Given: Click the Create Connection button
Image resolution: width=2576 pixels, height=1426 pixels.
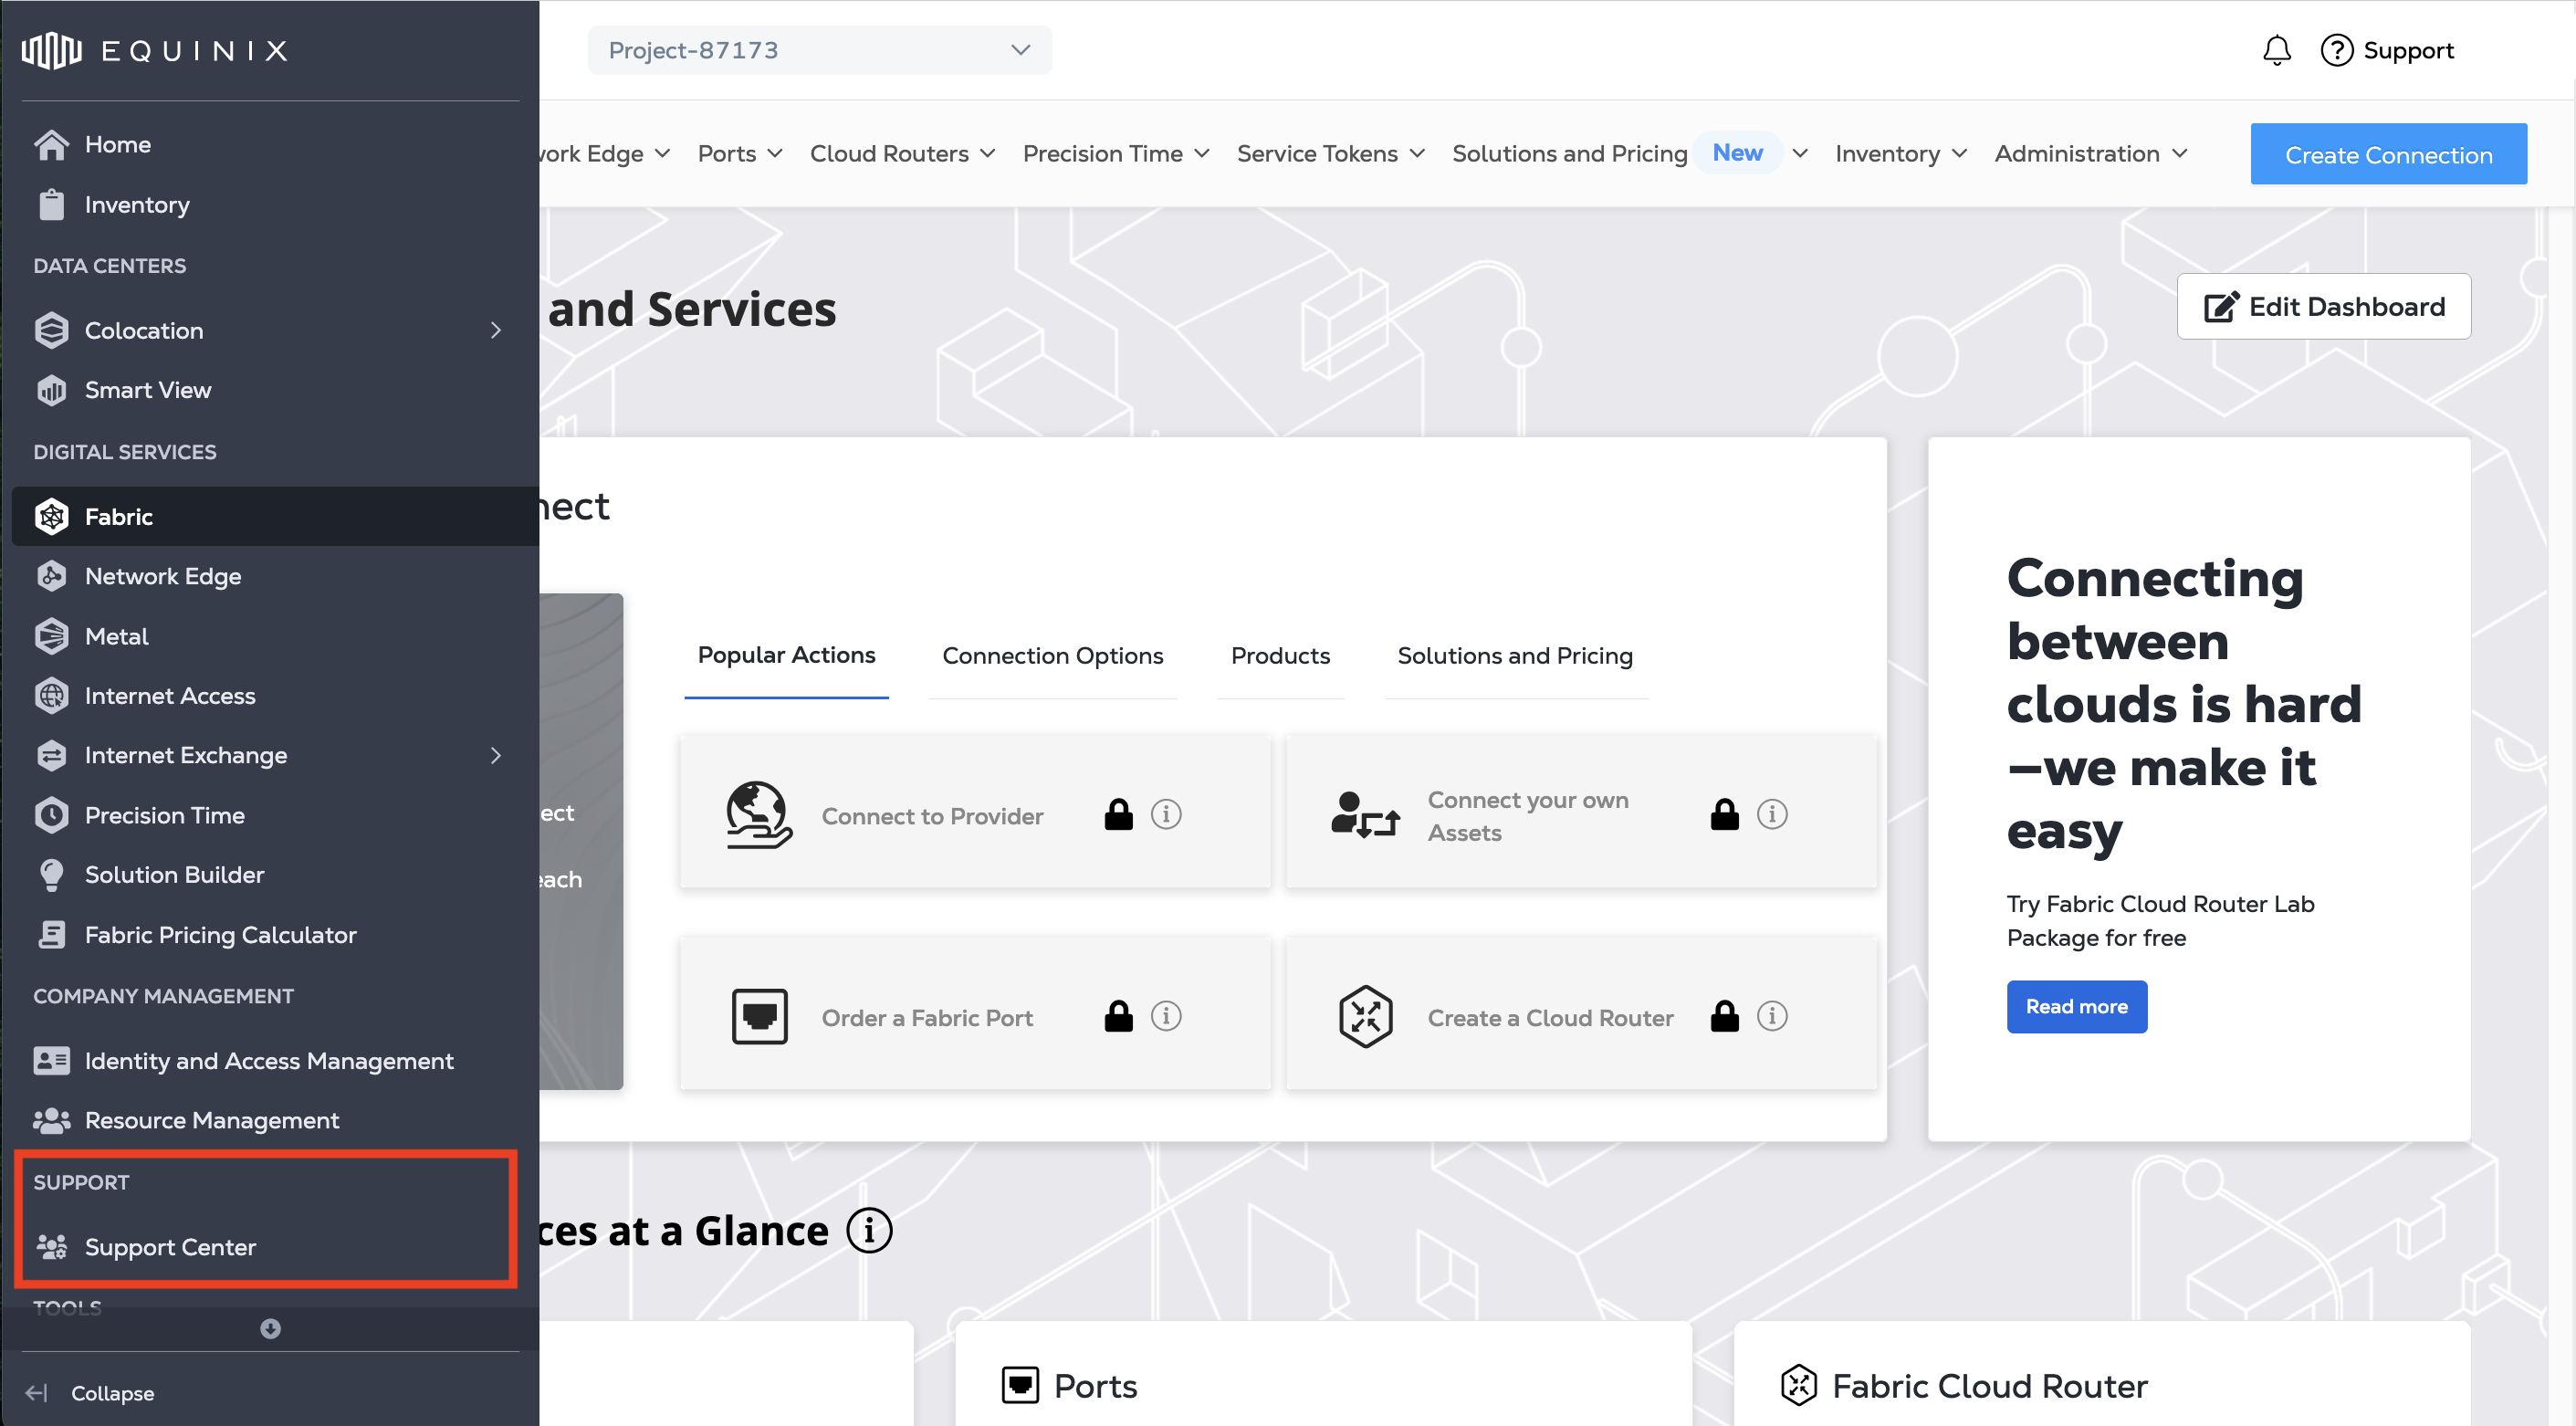Looking at the screenshot, I should (x=2388, y=154).
